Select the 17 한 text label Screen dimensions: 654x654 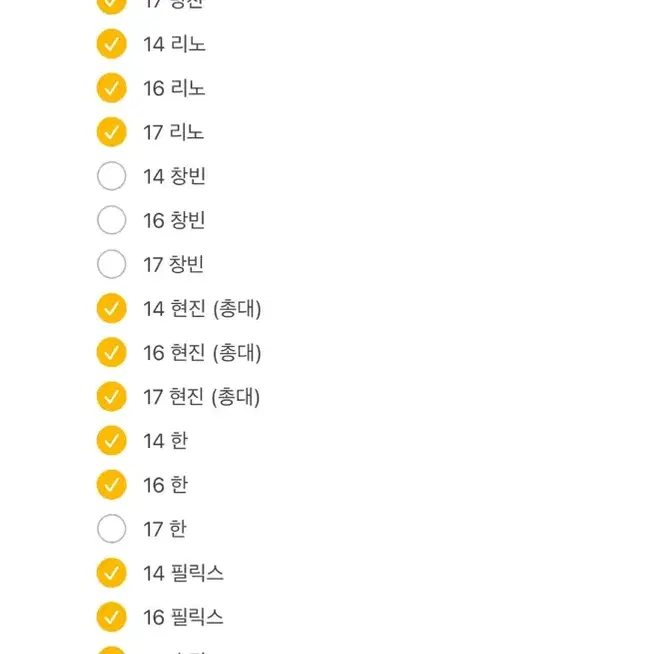[165, 529]
